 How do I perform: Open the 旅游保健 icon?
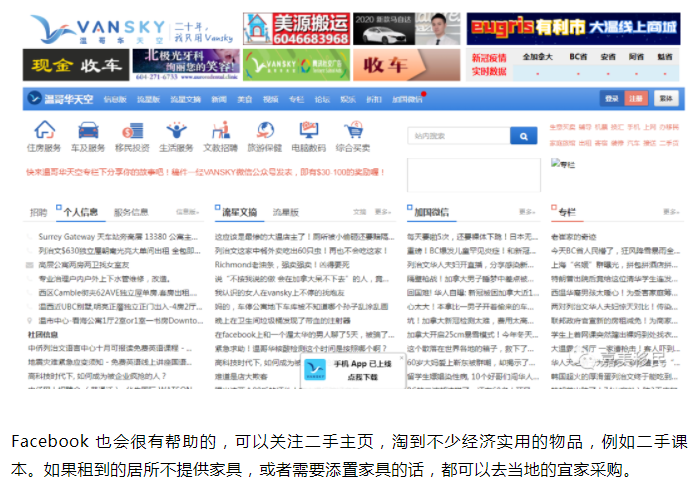coord(263,131)
